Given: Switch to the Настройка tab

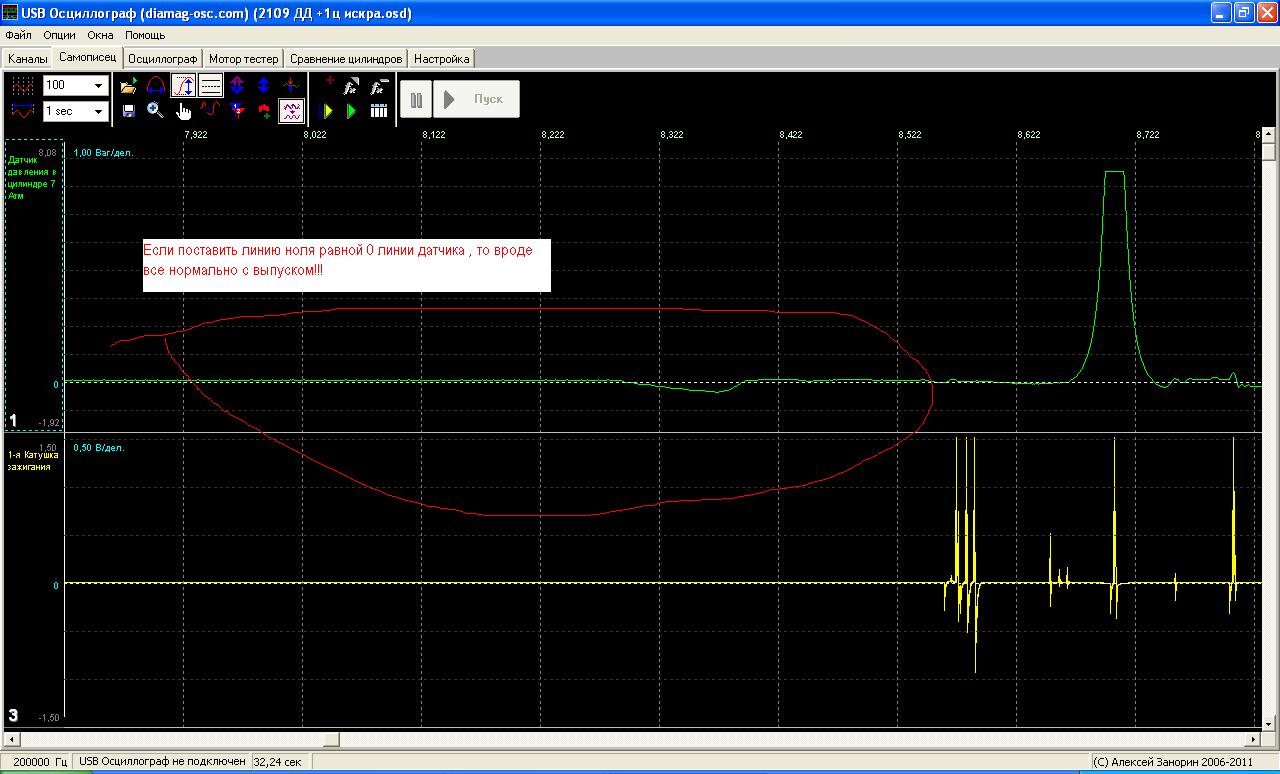Looking at the screenshot, I should [x=441, y=59].
